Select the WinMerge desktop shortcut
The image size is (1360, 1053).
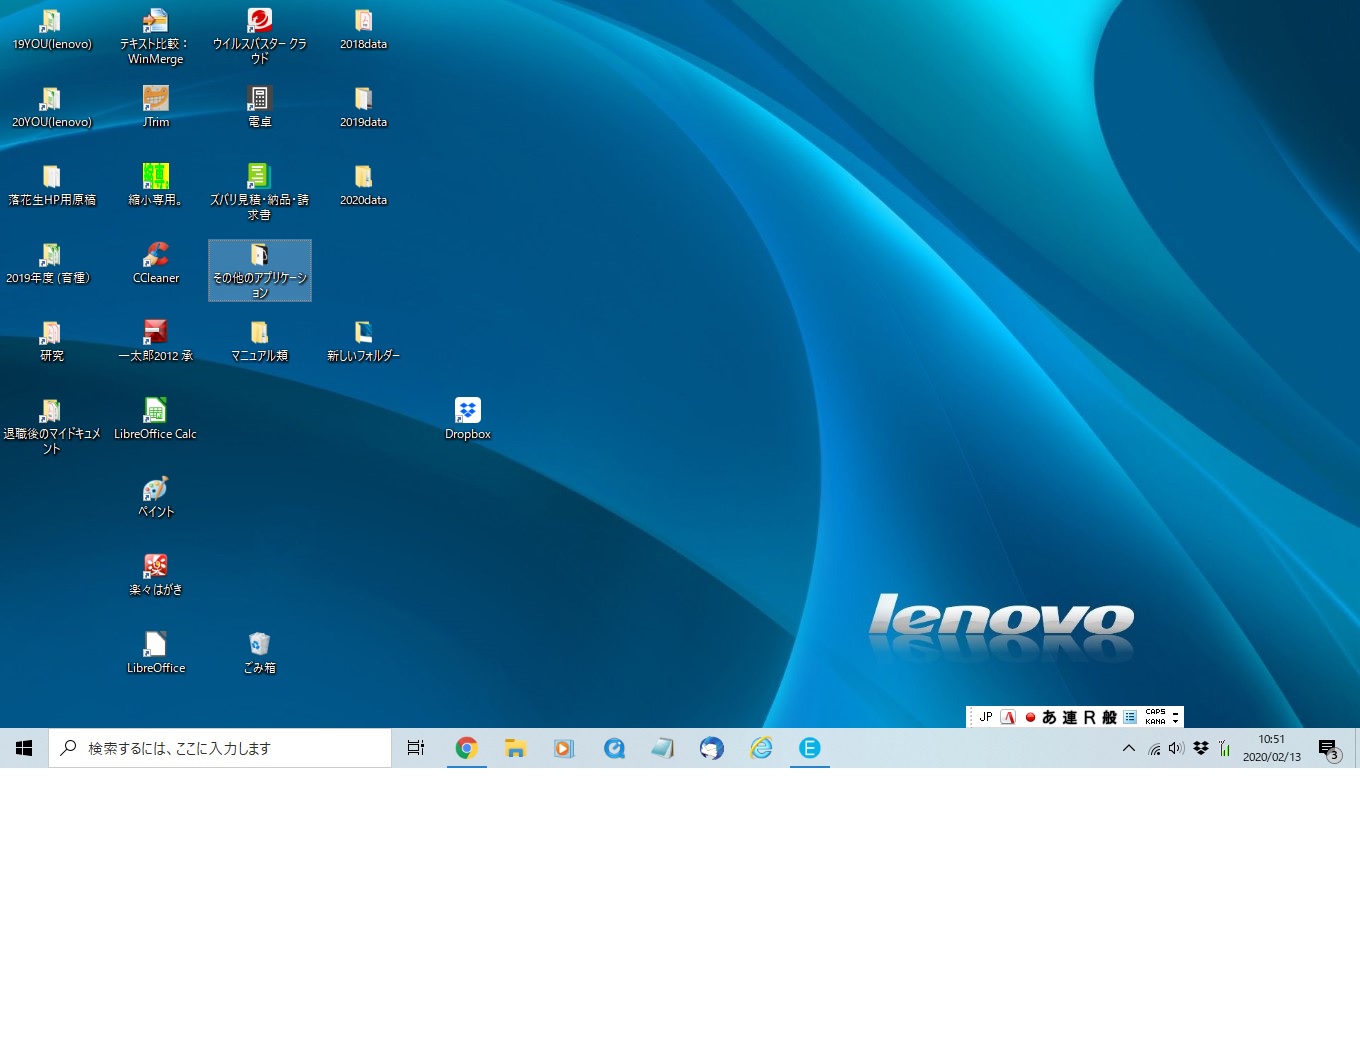[x=155, y=22]
